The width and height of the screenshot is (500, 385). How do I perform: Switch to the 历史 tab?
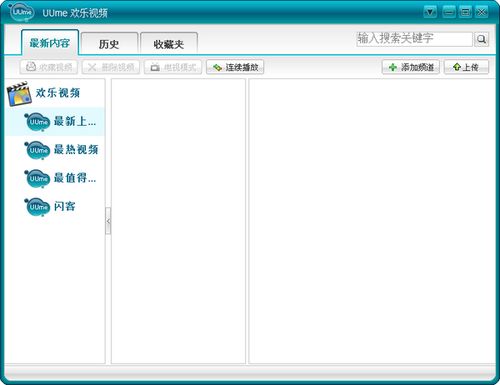coord(109,43)
